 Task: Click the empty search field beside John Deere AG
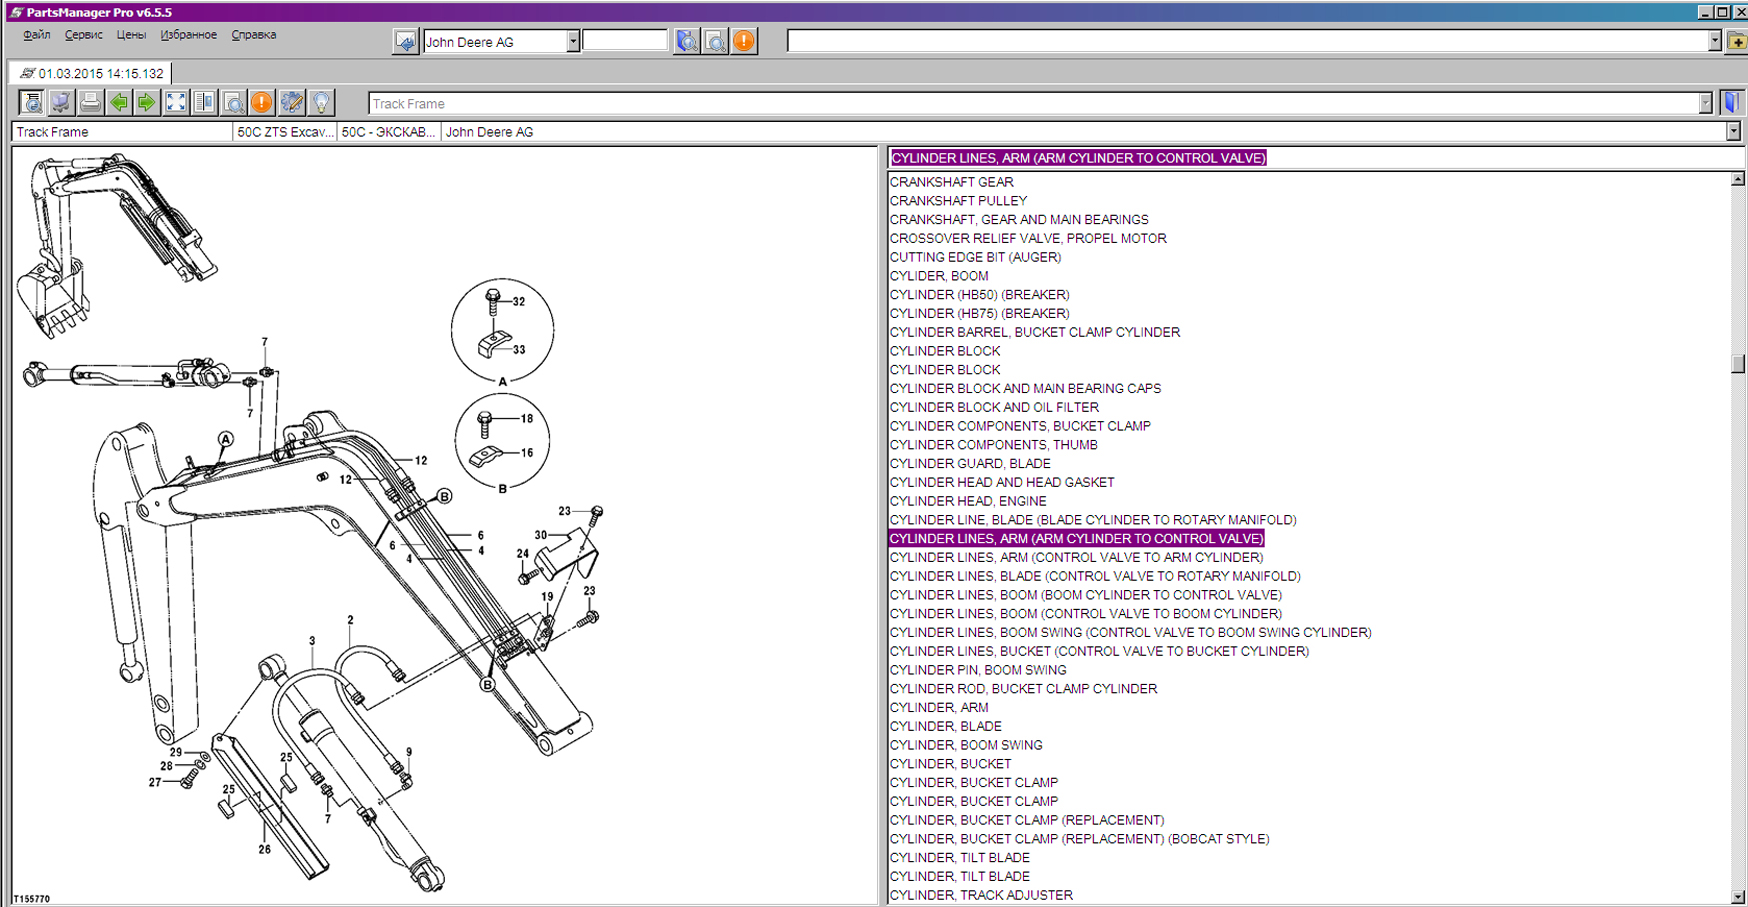[625, 41]
